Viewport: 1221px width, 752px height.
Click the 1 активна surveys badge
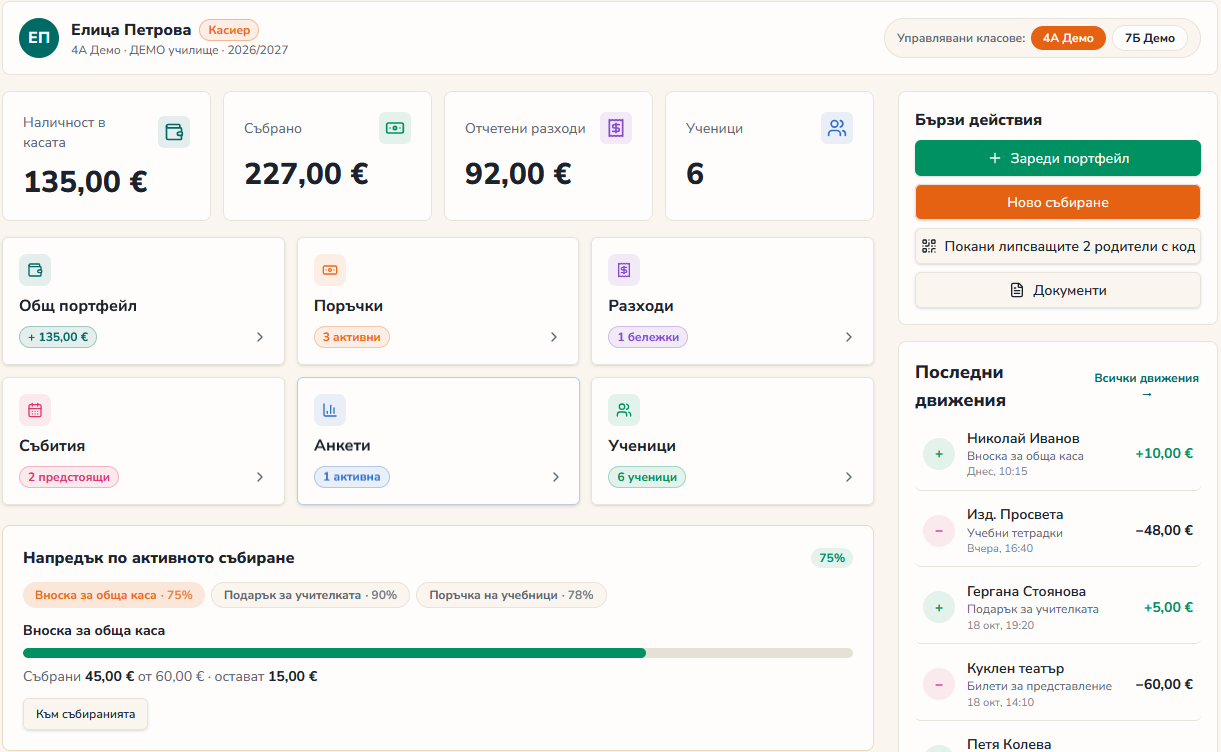point(352,477)
